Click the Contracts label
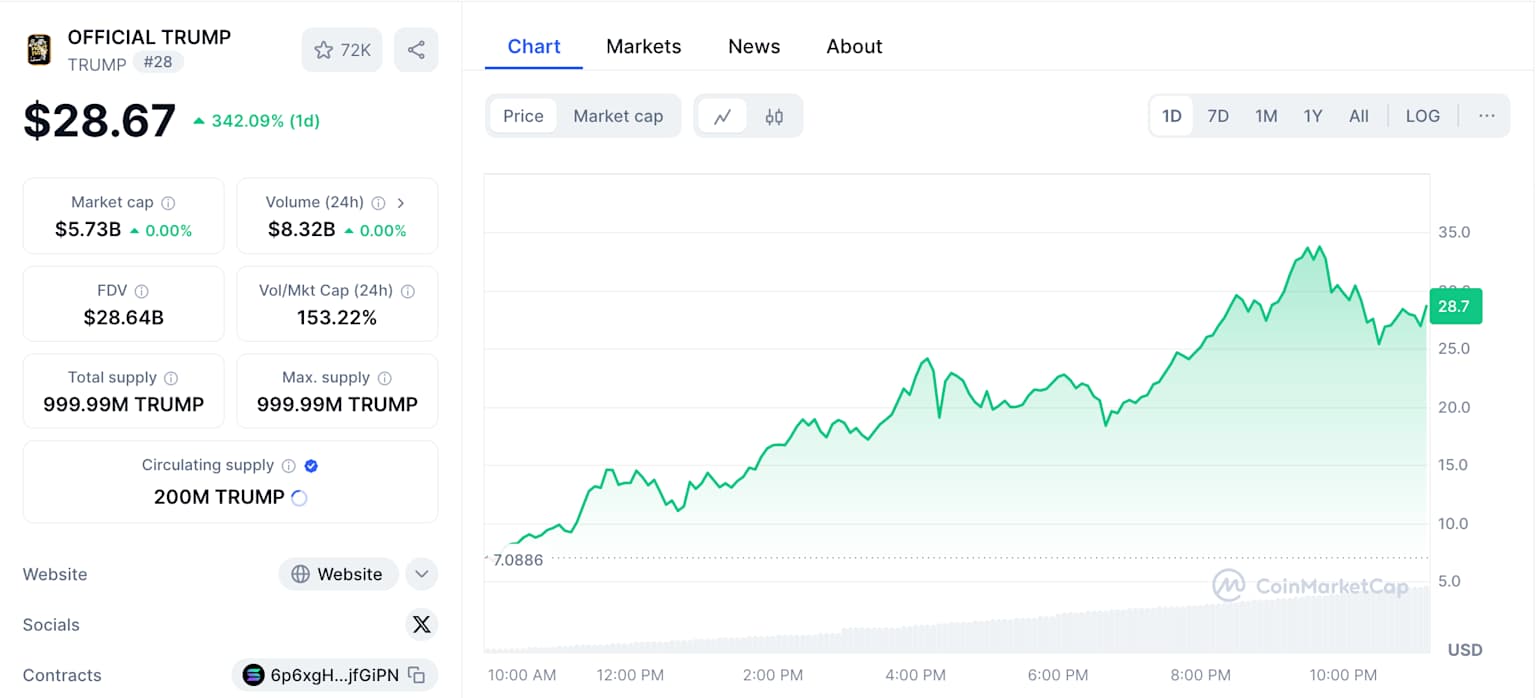Viewport: 1536px width, 698px height. [62, 676]
